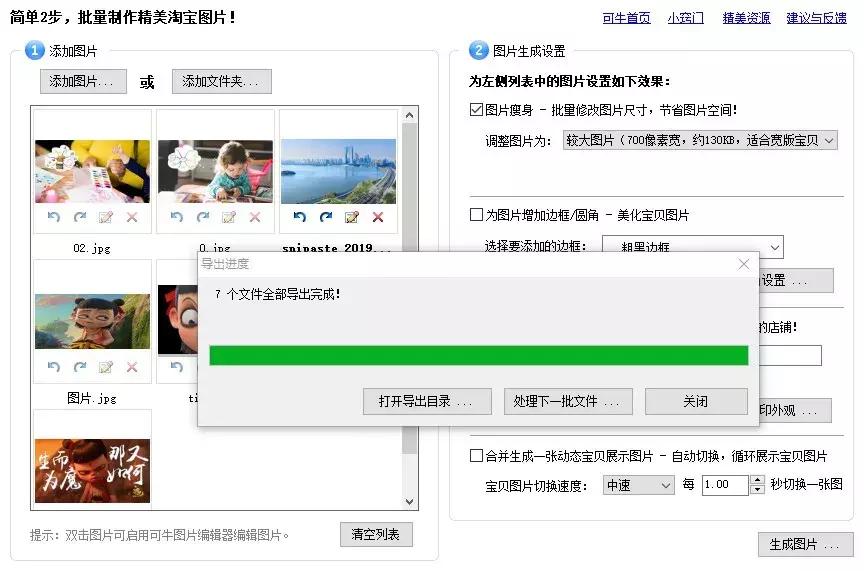Edit icon under 0.jpg thumbnail
The image size is (864, 571).
[229, 217]
